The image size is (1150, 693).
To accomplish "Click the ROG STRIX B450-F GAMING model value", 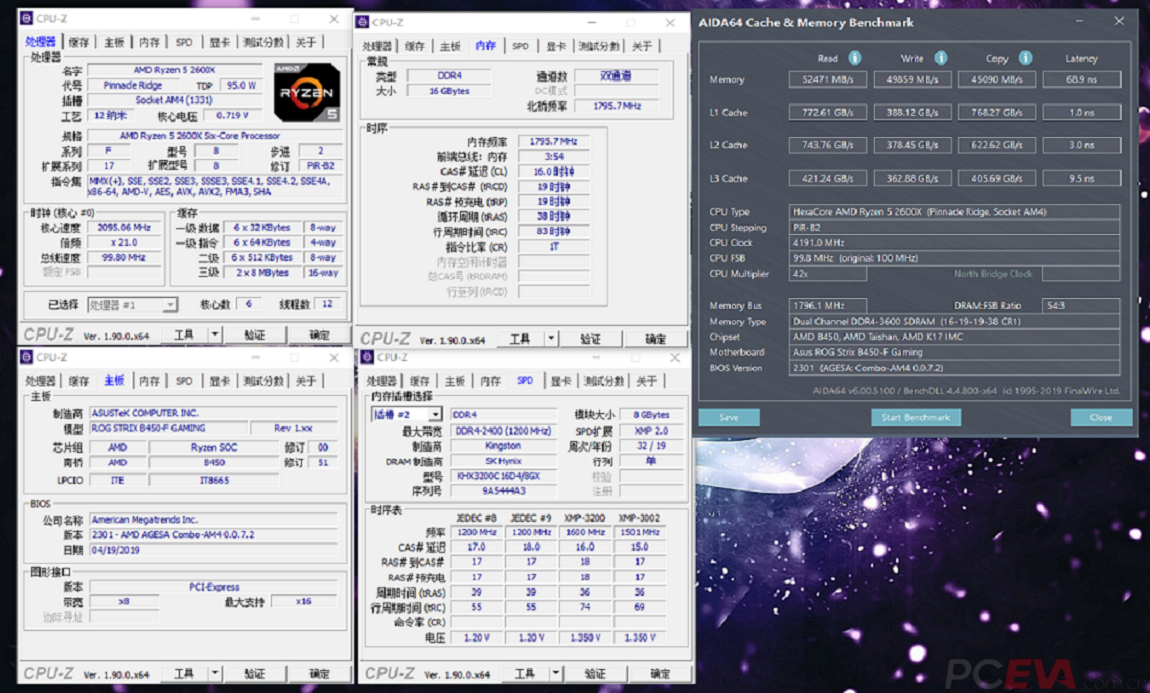I will point(168,428).
